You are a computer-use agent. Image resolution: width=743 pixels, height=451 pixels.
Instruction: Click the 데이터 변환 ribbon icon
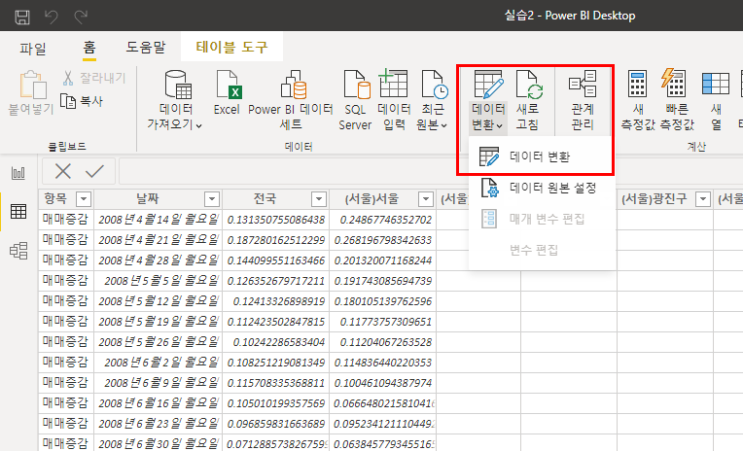(489, 84)
